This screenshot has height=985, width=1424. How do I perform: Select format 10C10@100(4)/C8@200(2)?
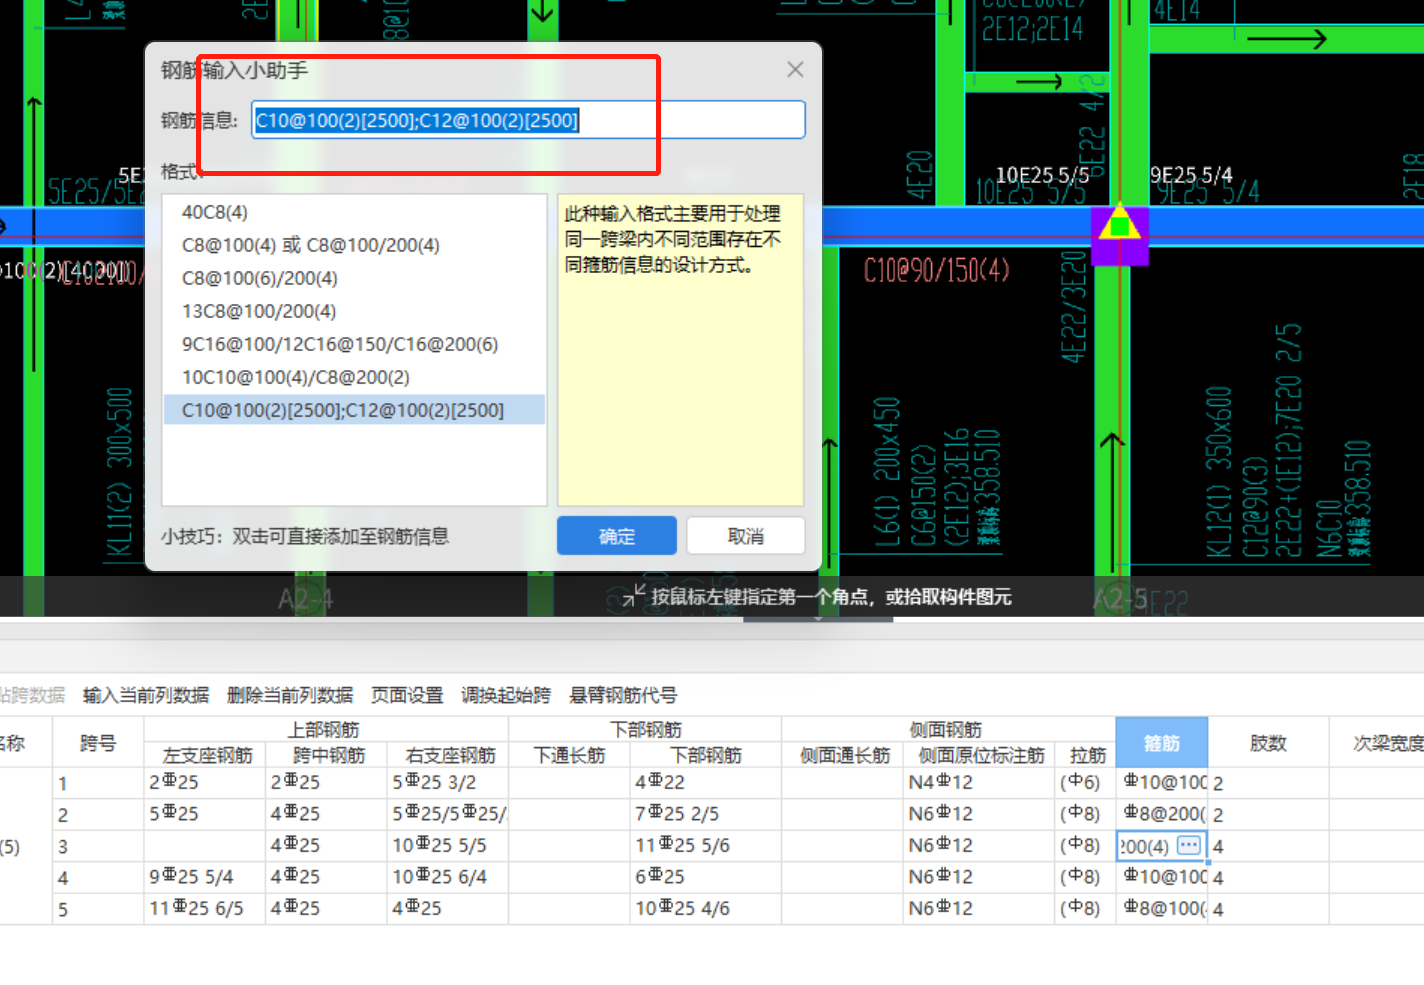[x=354, y=377]
